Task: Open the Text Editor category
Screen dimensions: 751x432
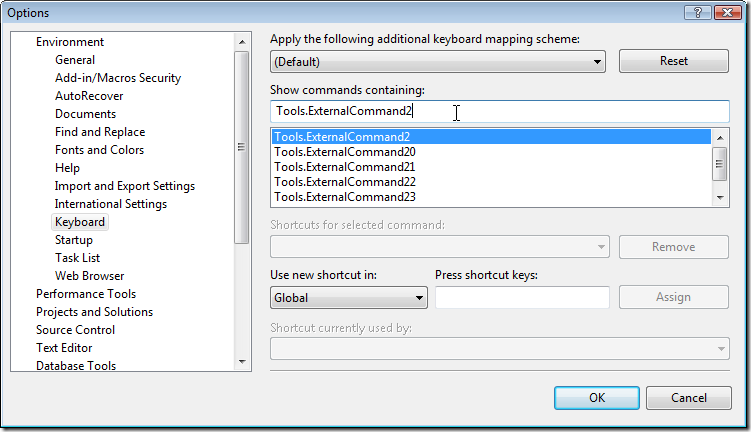Action: point(64,348)
